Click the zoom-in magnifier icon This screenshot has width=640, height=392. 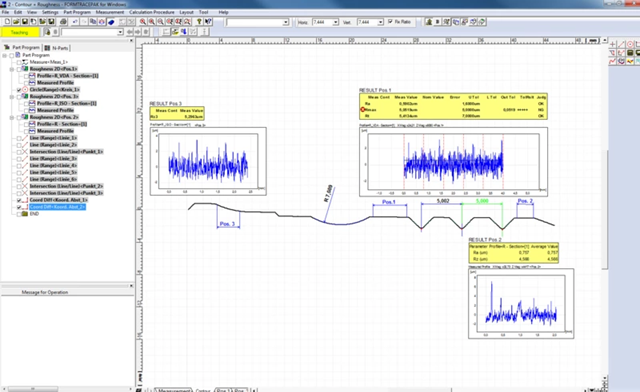pos(143,22)
